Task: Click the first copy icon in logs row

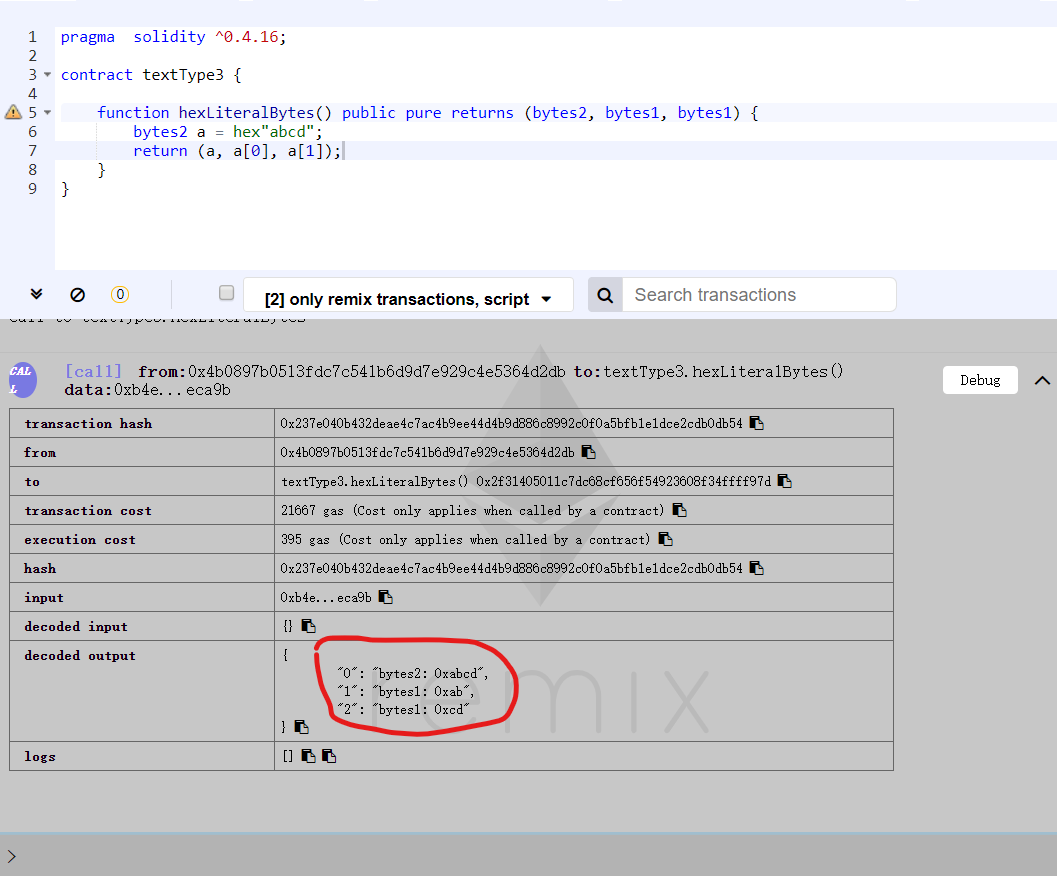Action: point(308,756)
